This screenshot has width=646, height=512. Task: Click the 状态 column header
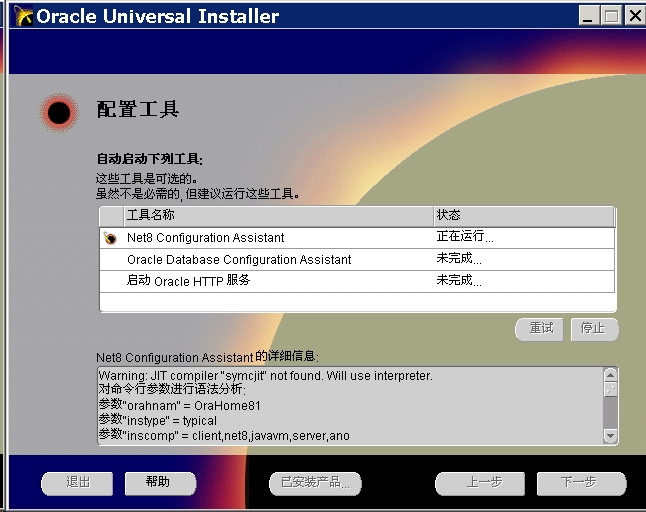524,215
